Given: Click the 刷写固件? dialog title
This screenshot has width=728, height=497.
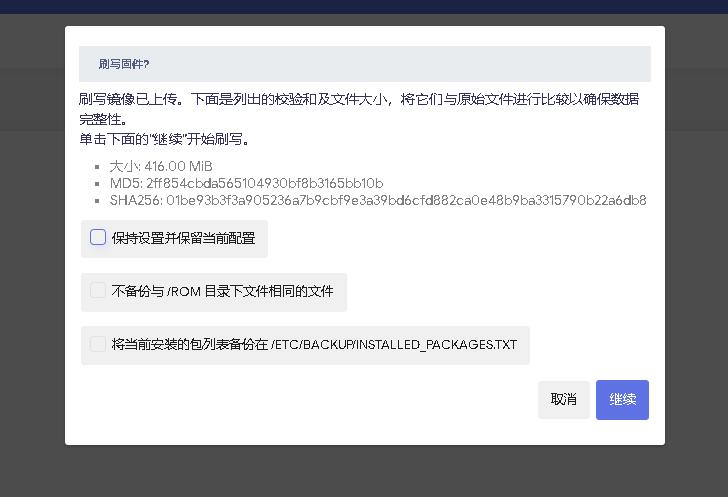Looking at the screenshot, I should 124,64.
